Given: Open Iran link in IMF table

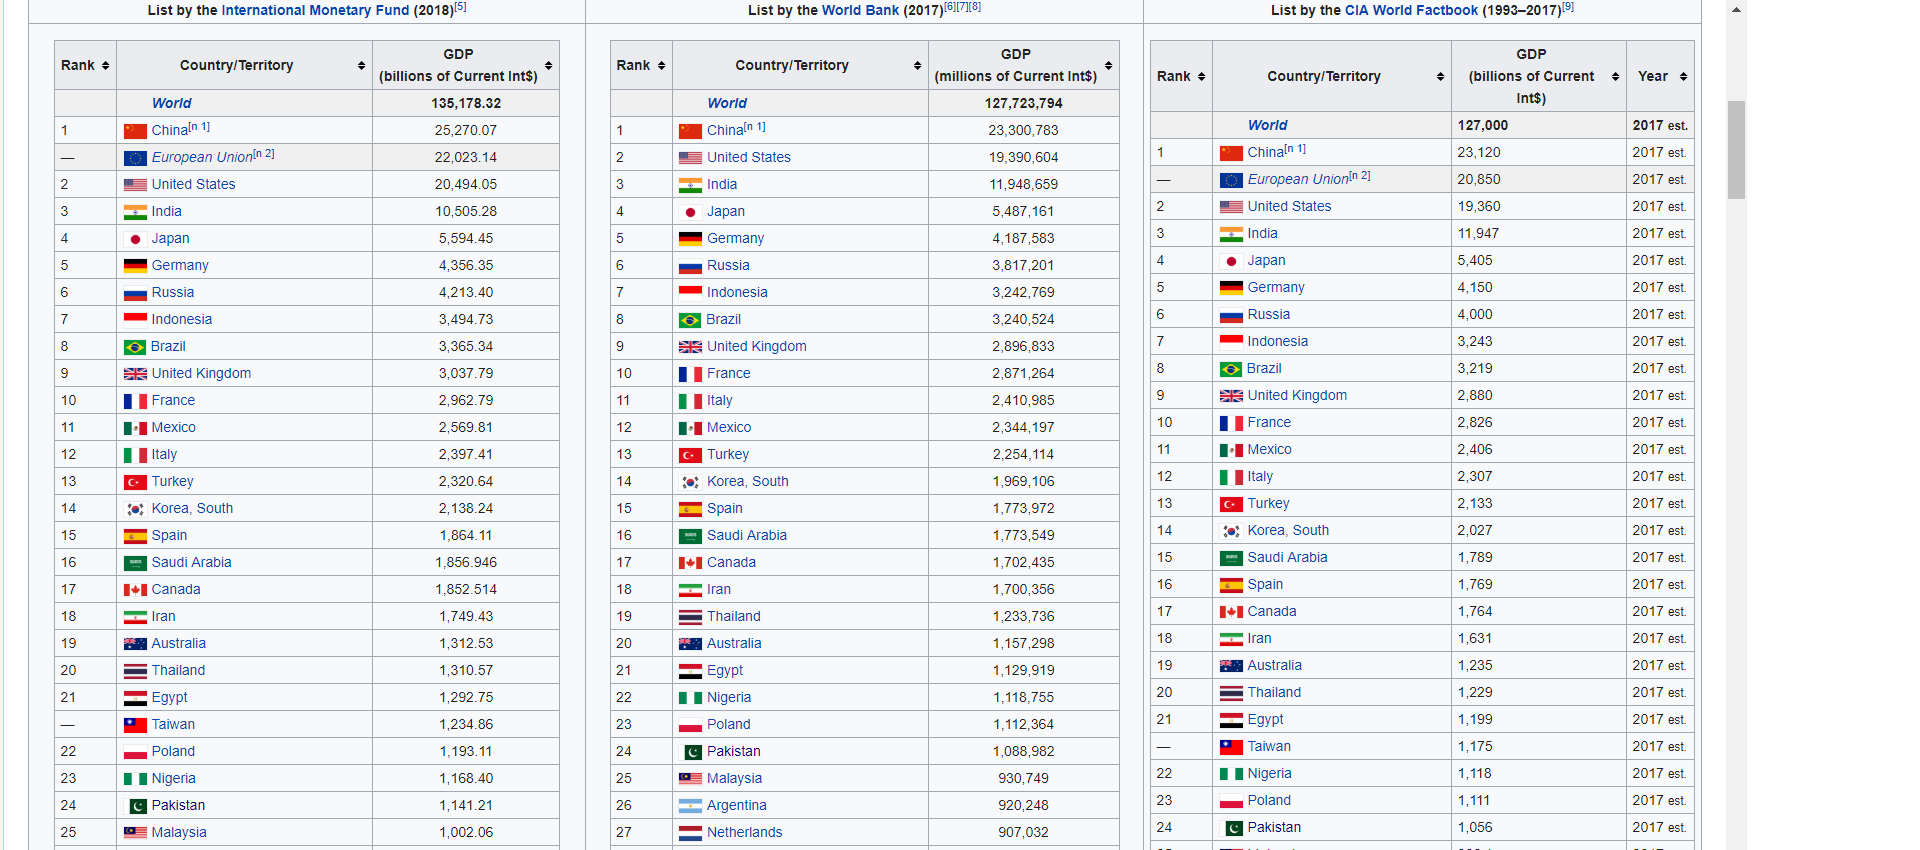Looking at the screenshot, I should pyautogui.click(x=163, y=616).
